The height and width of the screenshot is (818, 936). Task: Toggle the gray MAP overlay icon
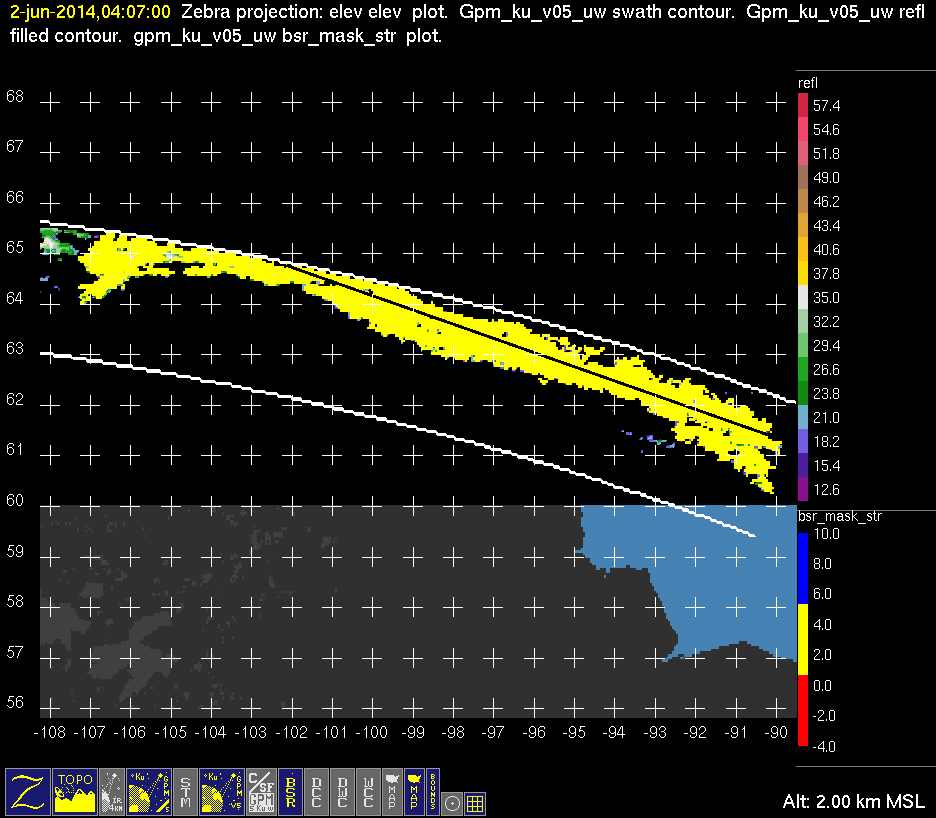pyautogui.click(x=392, y=791)
